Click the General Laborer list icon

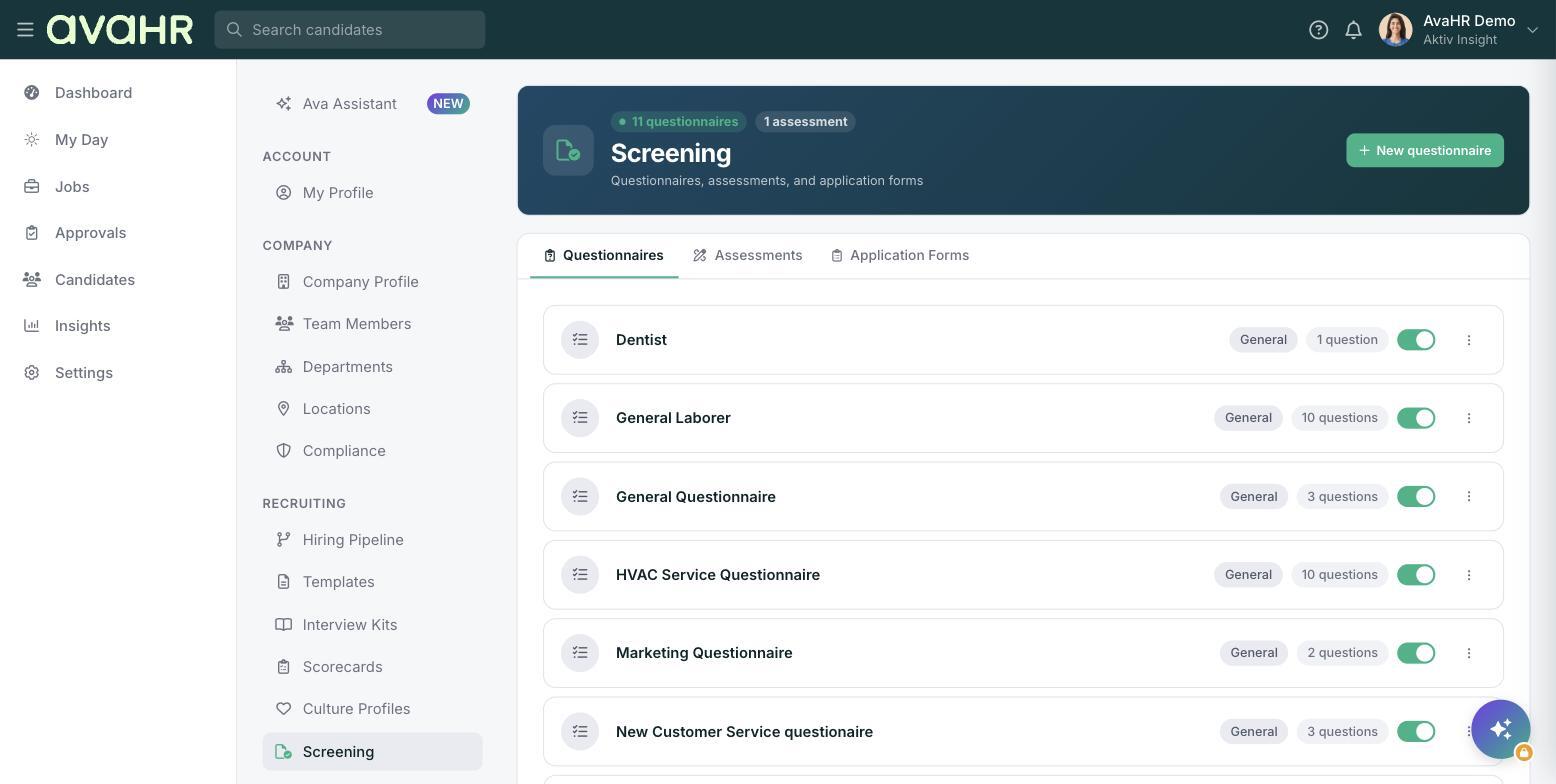click(x=580, y=418)
